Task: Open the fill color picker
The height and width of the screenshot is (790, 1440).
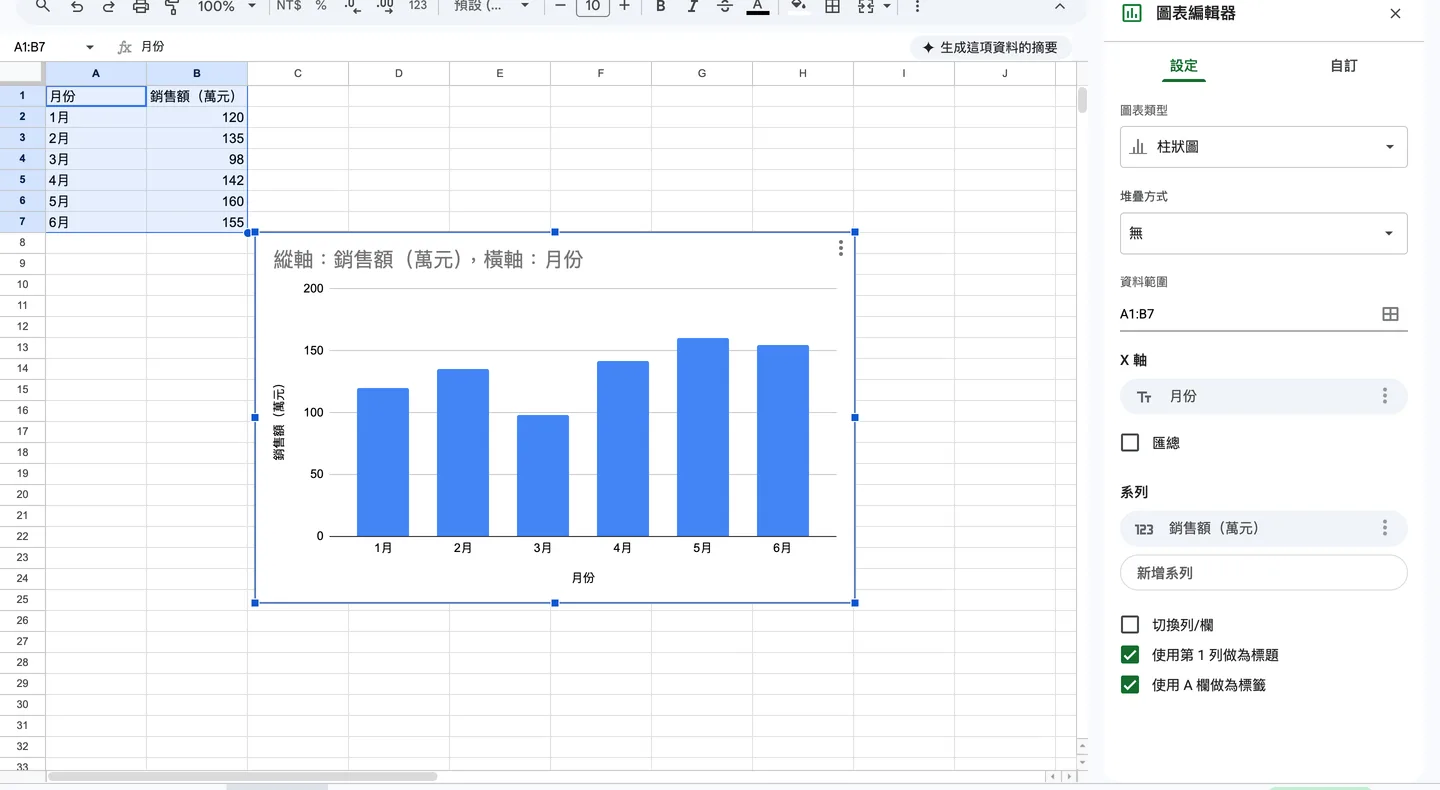Action: point(798,7)
